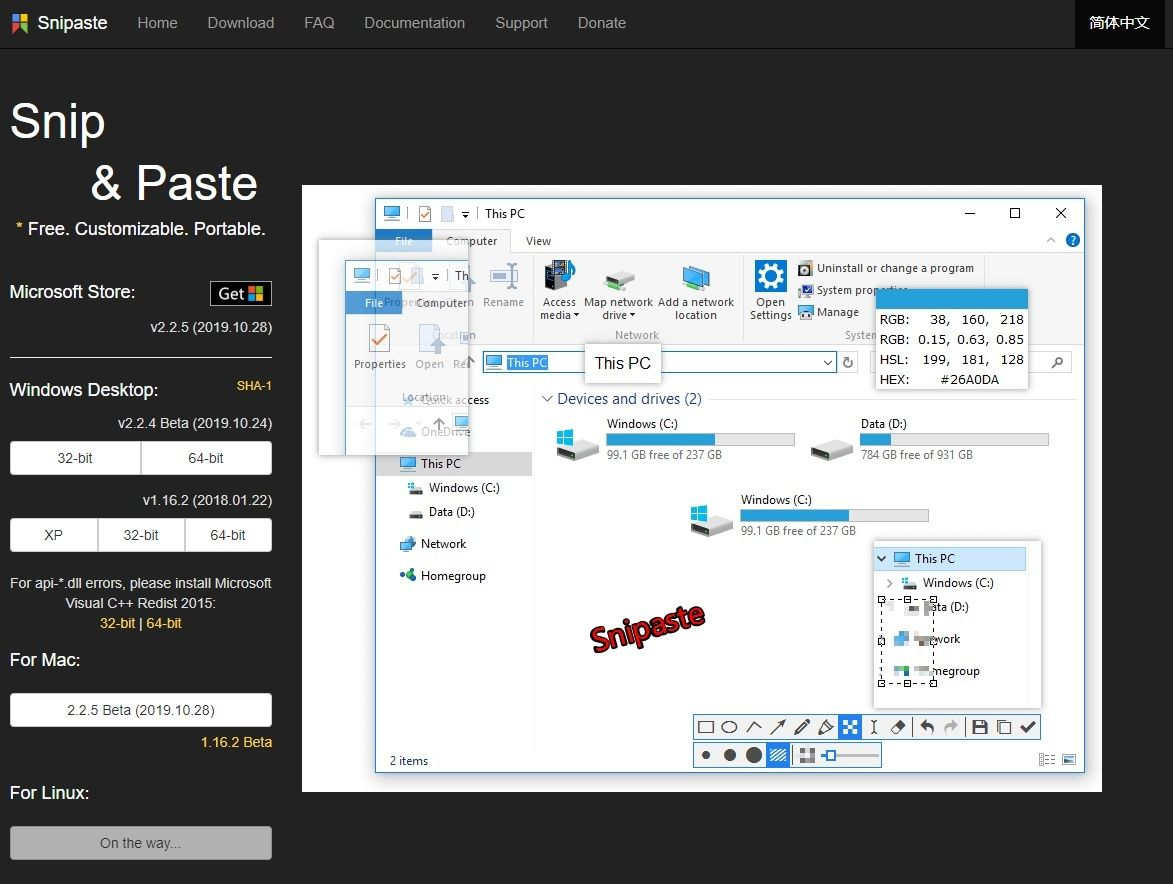Select Homegroup in the navigation pane
Viewport: 1173px width, 884px height.
click(x=453, y=576)
